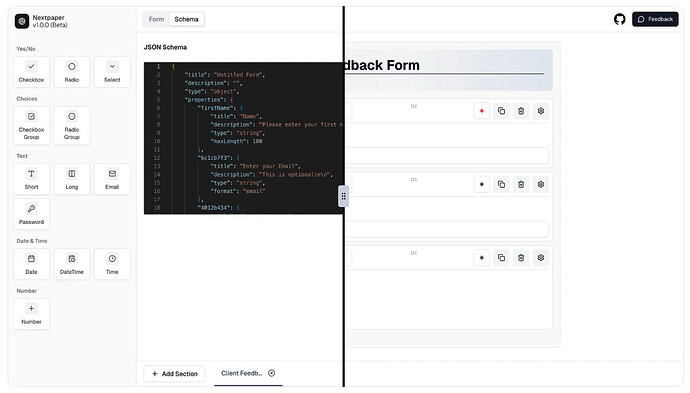Switch to the Schema tab
Viewport: 690px width, 393px height.
tap(187, 19)
